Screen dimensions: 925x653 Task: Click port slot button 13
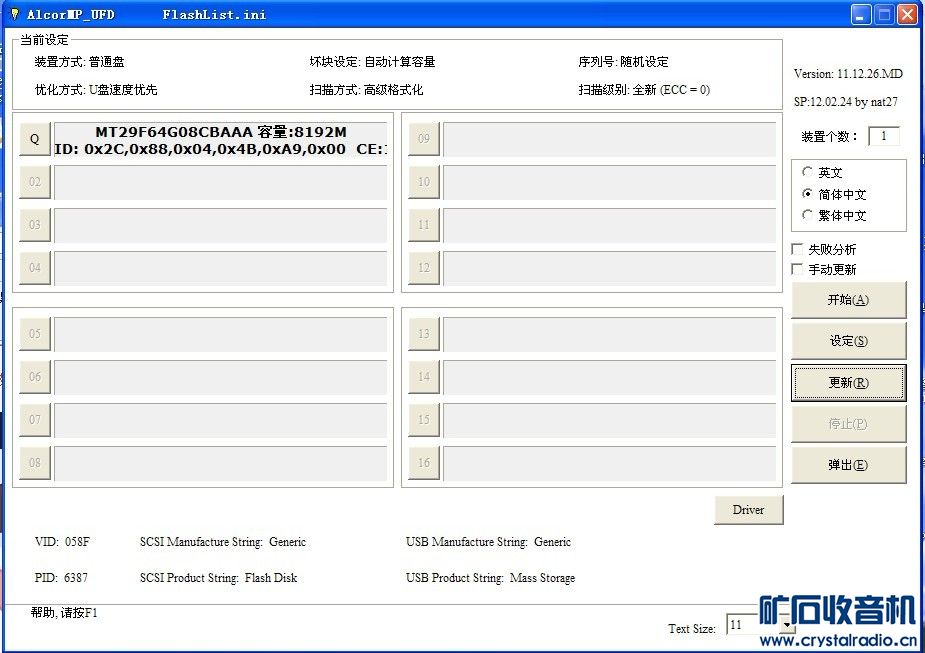pos(424,334)
